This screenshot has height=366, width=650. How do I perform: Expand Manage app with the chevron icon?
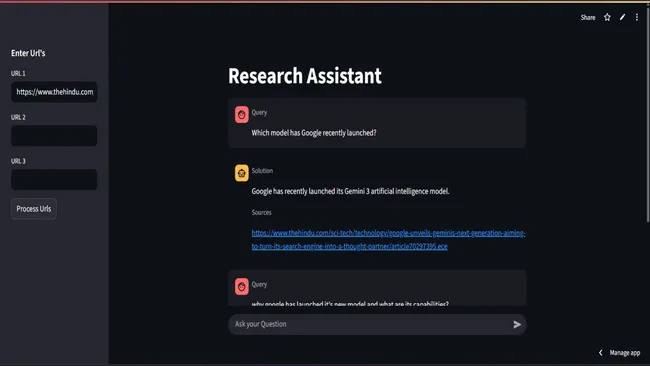pos(601,352)
